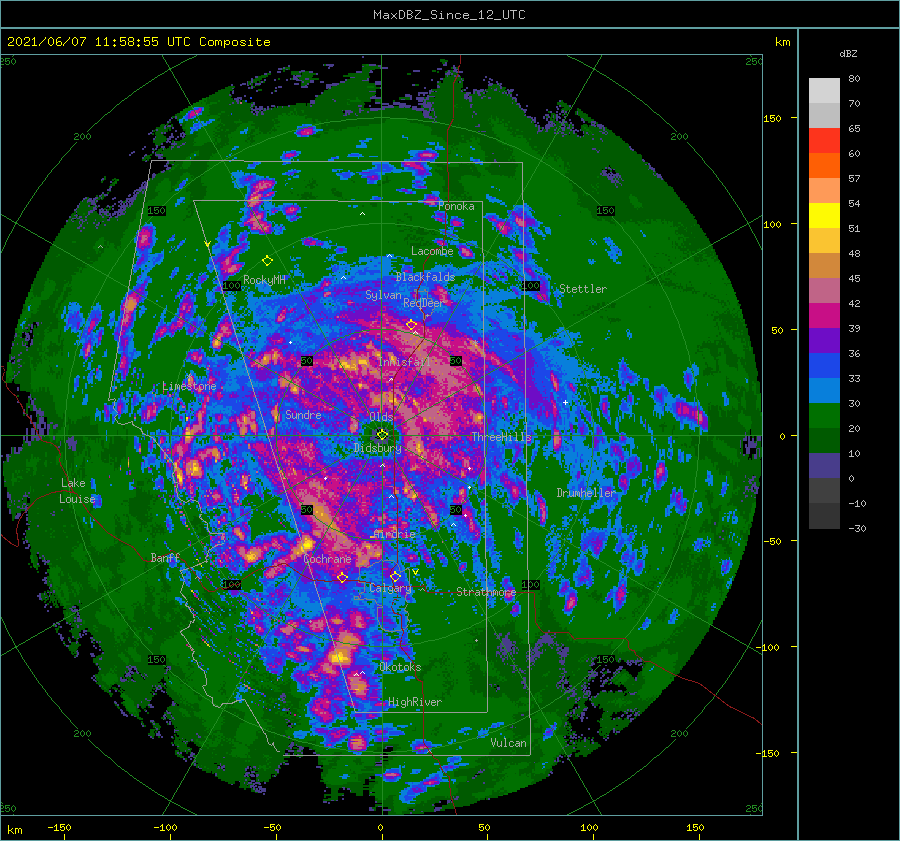Click the 2021/06/07 11:58:55 UTC Composite timestamp
Image resolution: width=900 pixels, height=841 pixels.
(138, 42)
